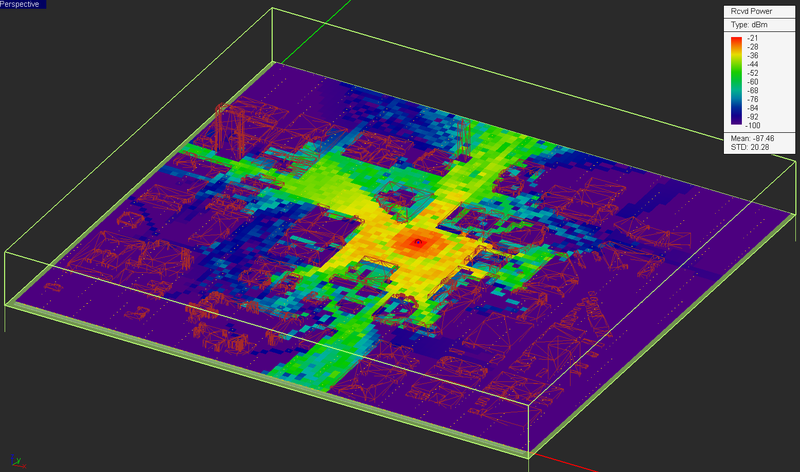Viewport: 800px width, 472px height.
Task: Click the -28 legend value
Action: click(x=753, y=47)
